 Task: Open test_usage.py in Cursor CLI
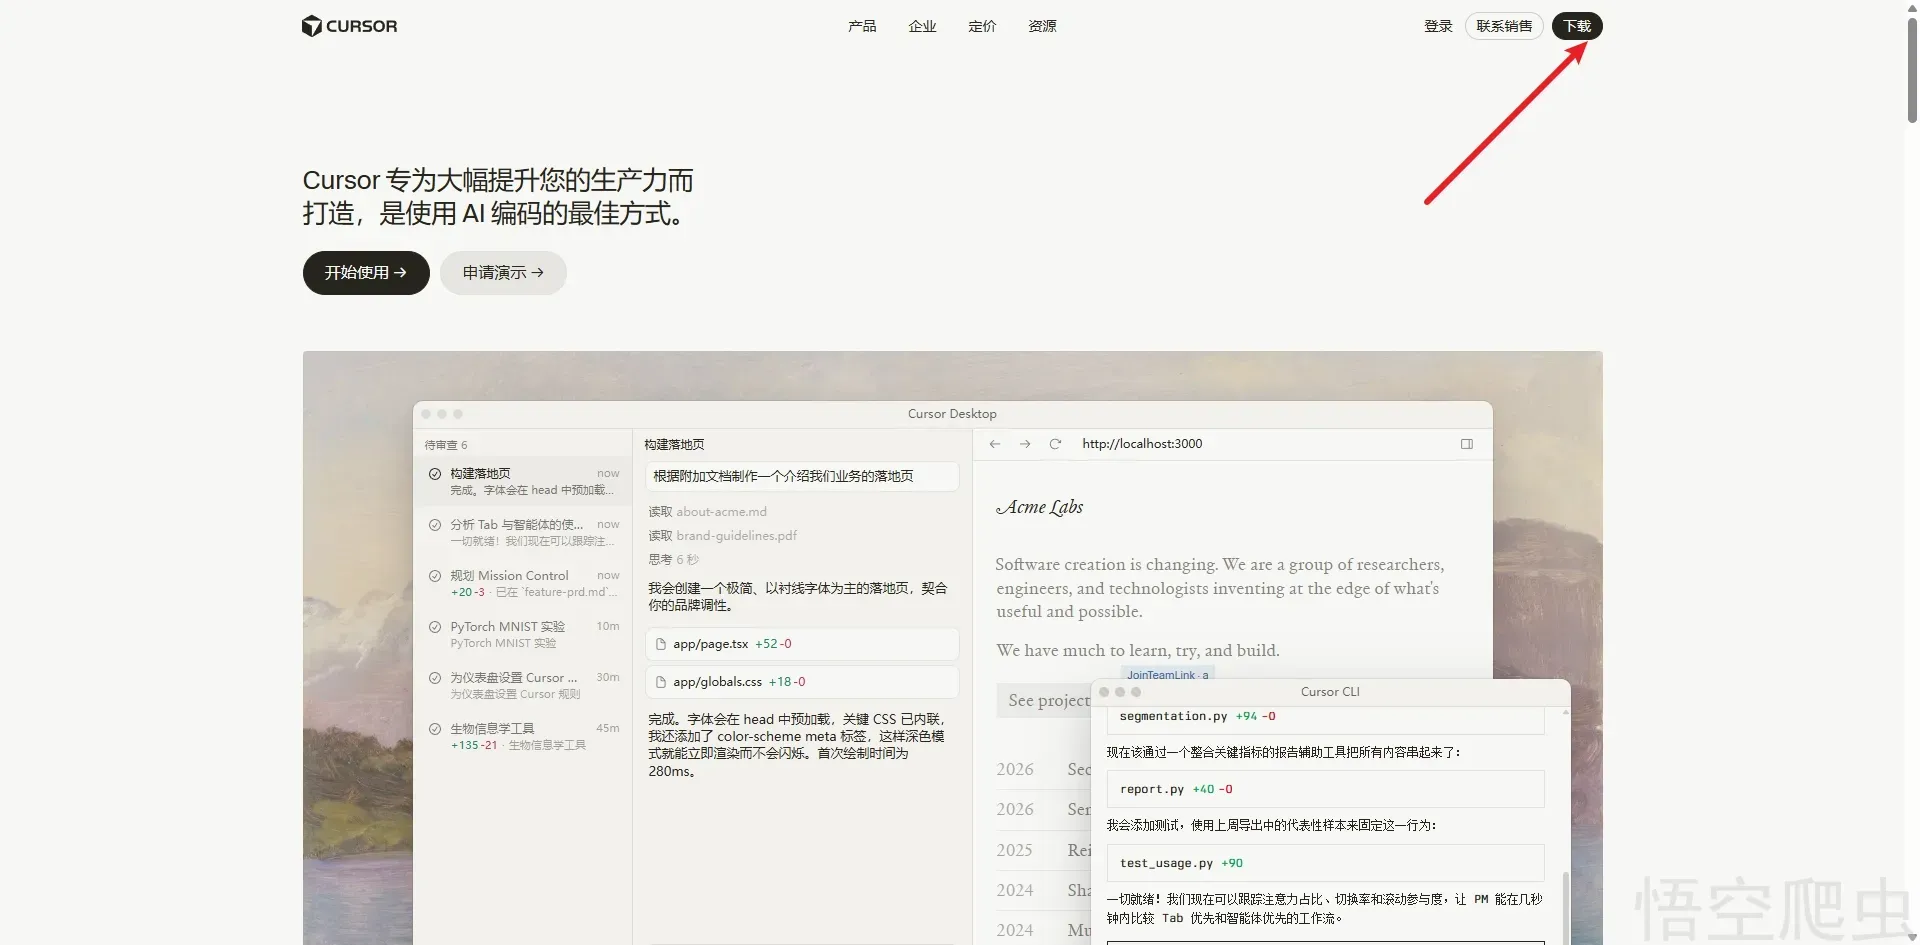pos(1166,863)
